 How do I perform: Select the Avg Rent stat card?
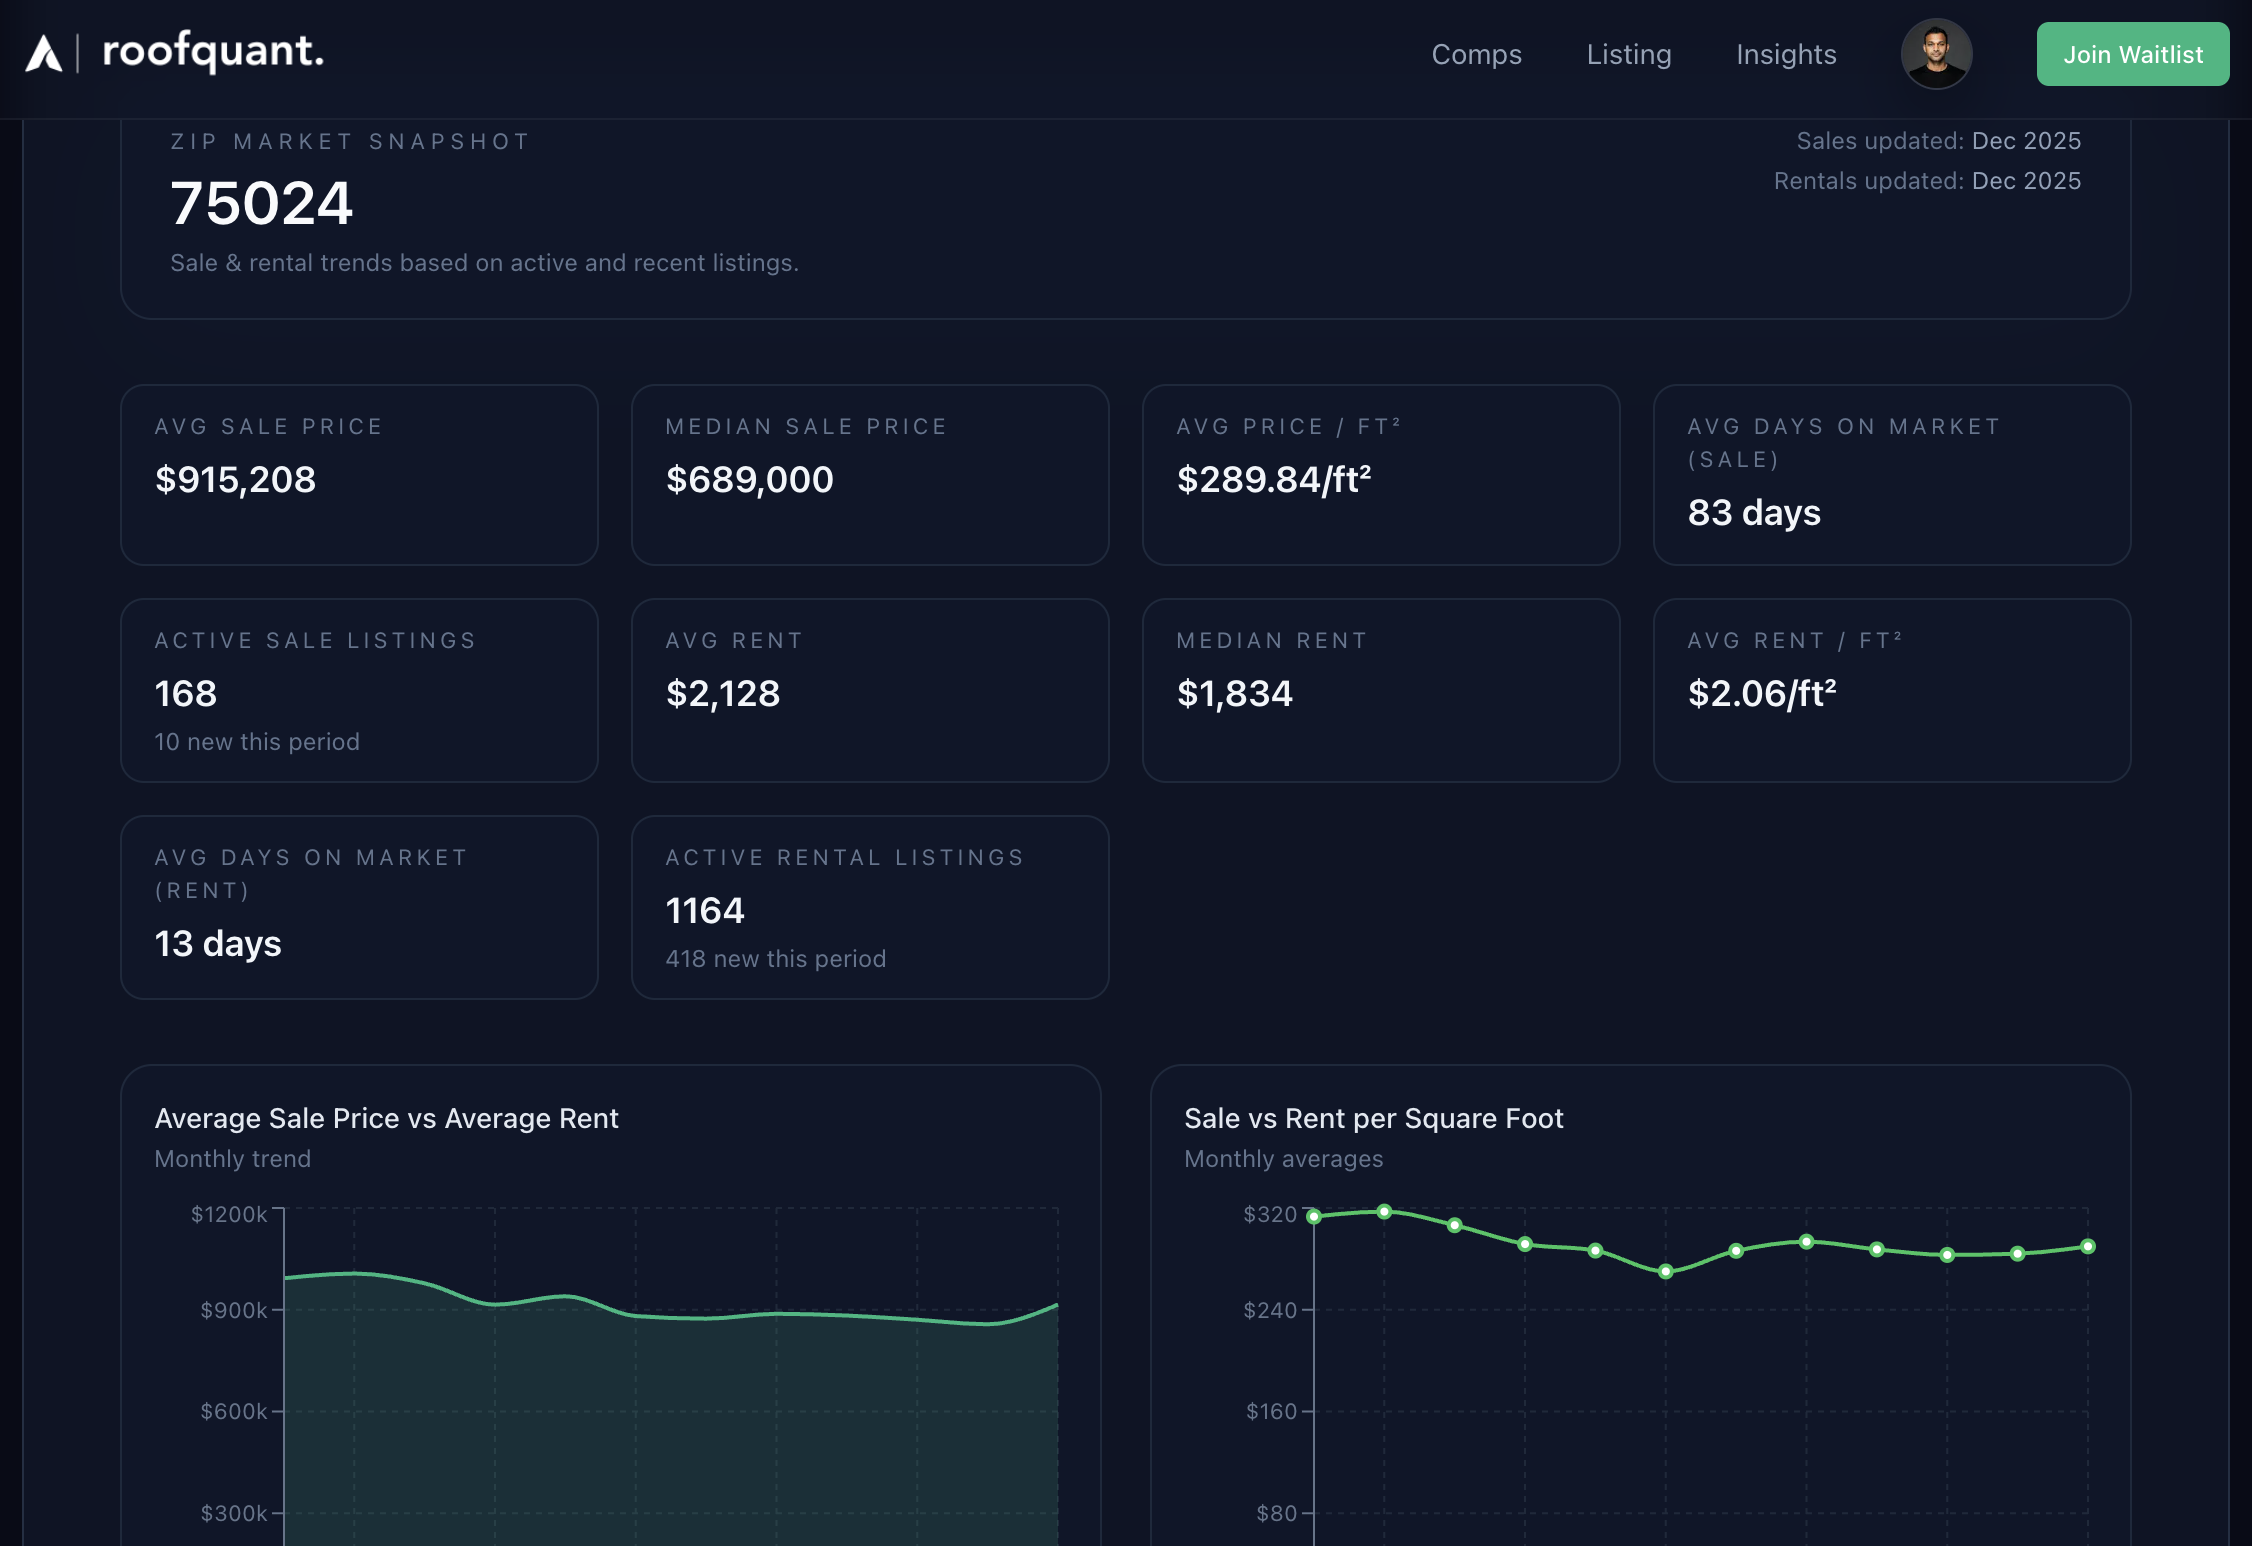869,690
